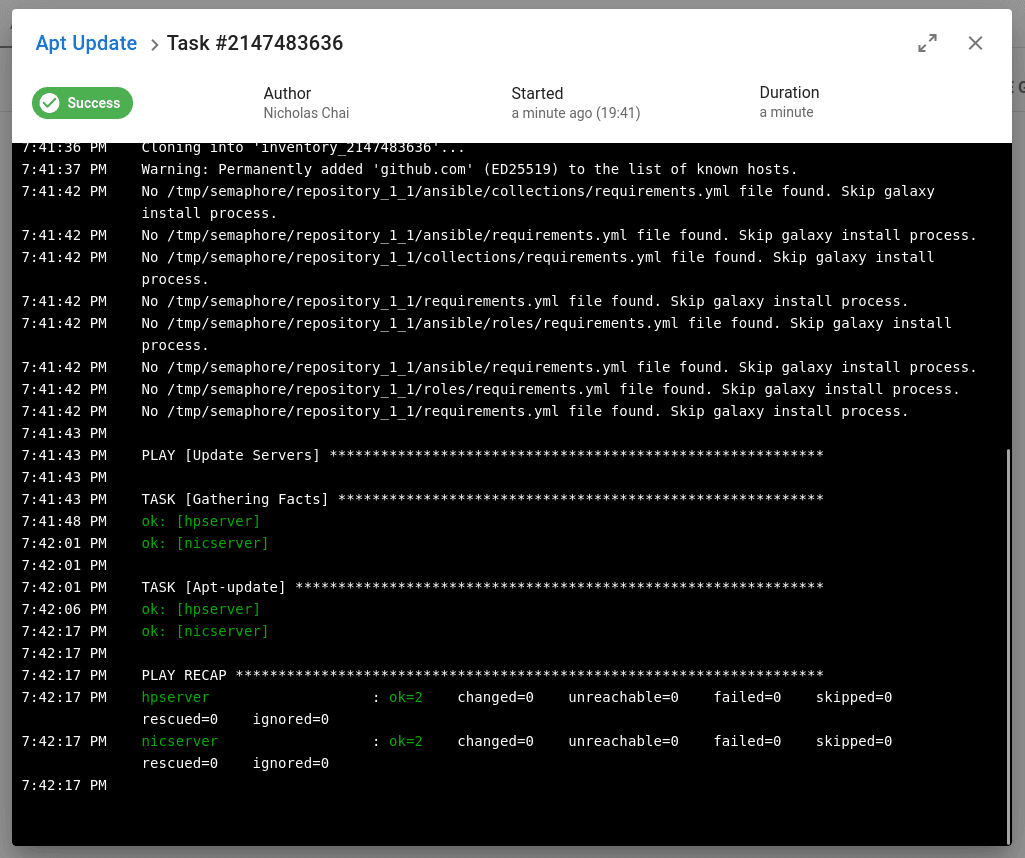
Task: Click the 7:41:48 PM timestamp
Action: tap(64, 521)
